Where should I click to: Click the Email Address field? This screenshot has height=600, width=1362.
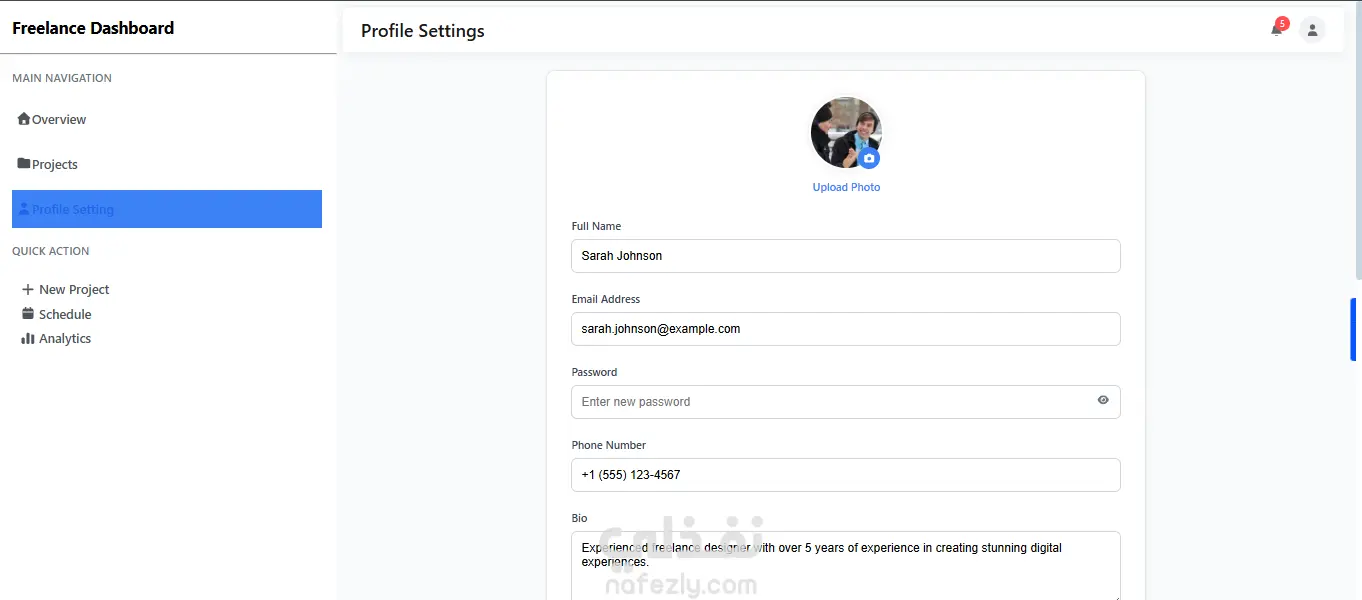click(x=845, y=329)
